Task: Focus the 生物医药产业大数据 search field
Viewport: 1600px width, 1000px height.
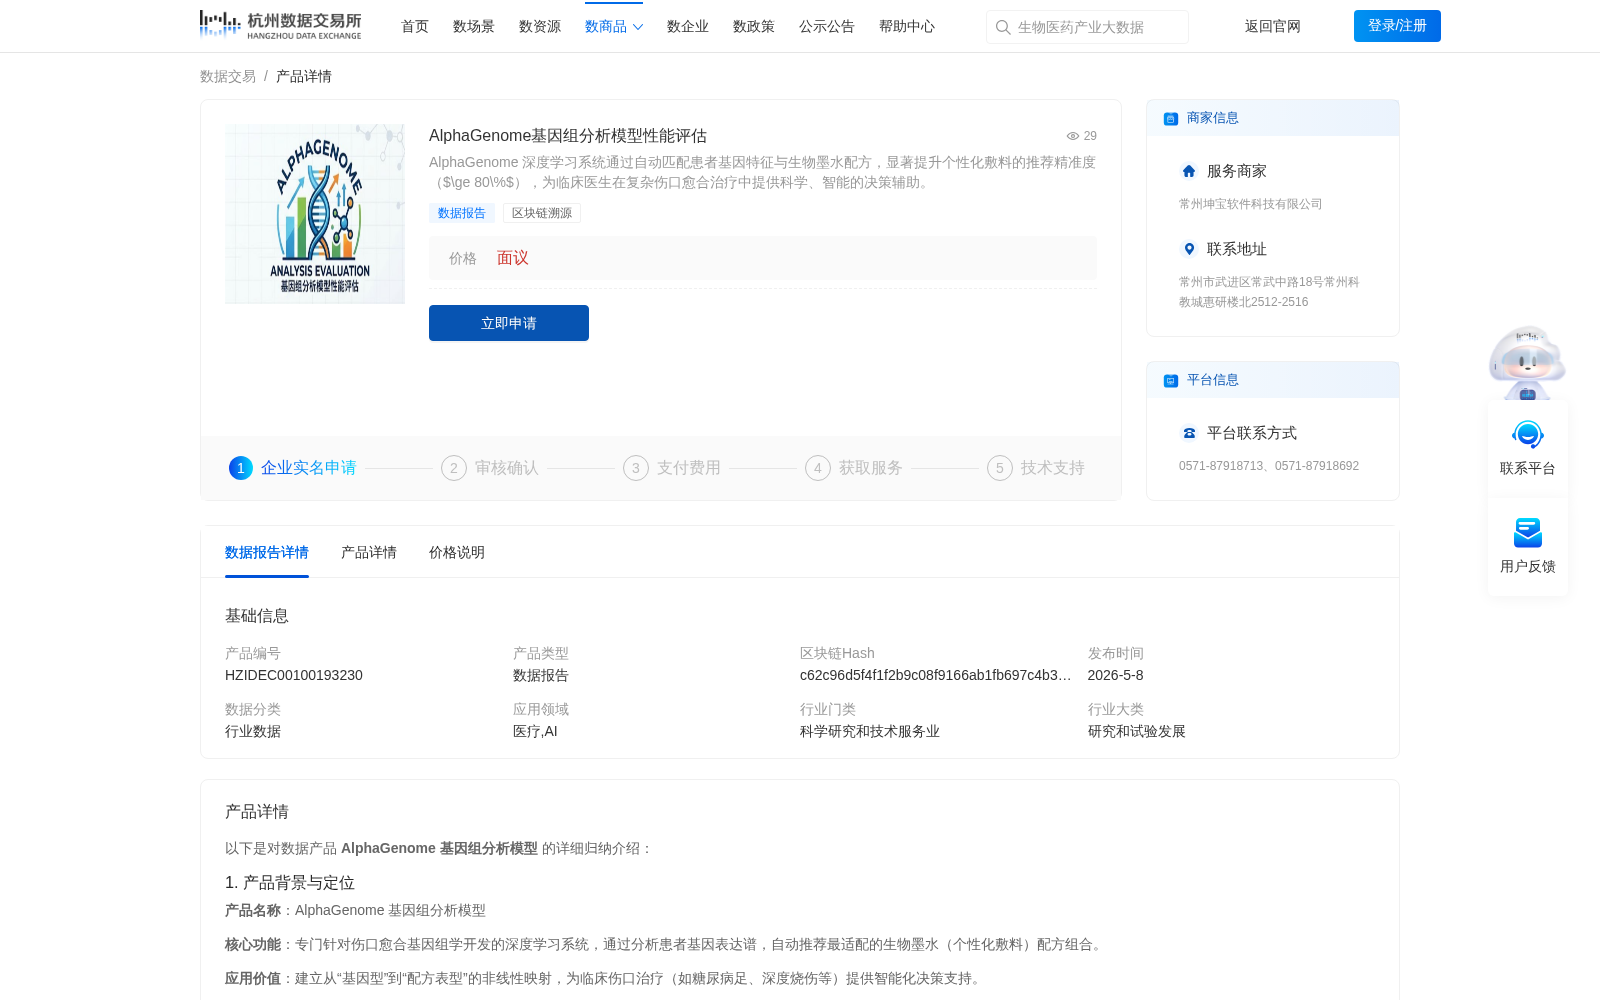Action: coord(1087,27)
